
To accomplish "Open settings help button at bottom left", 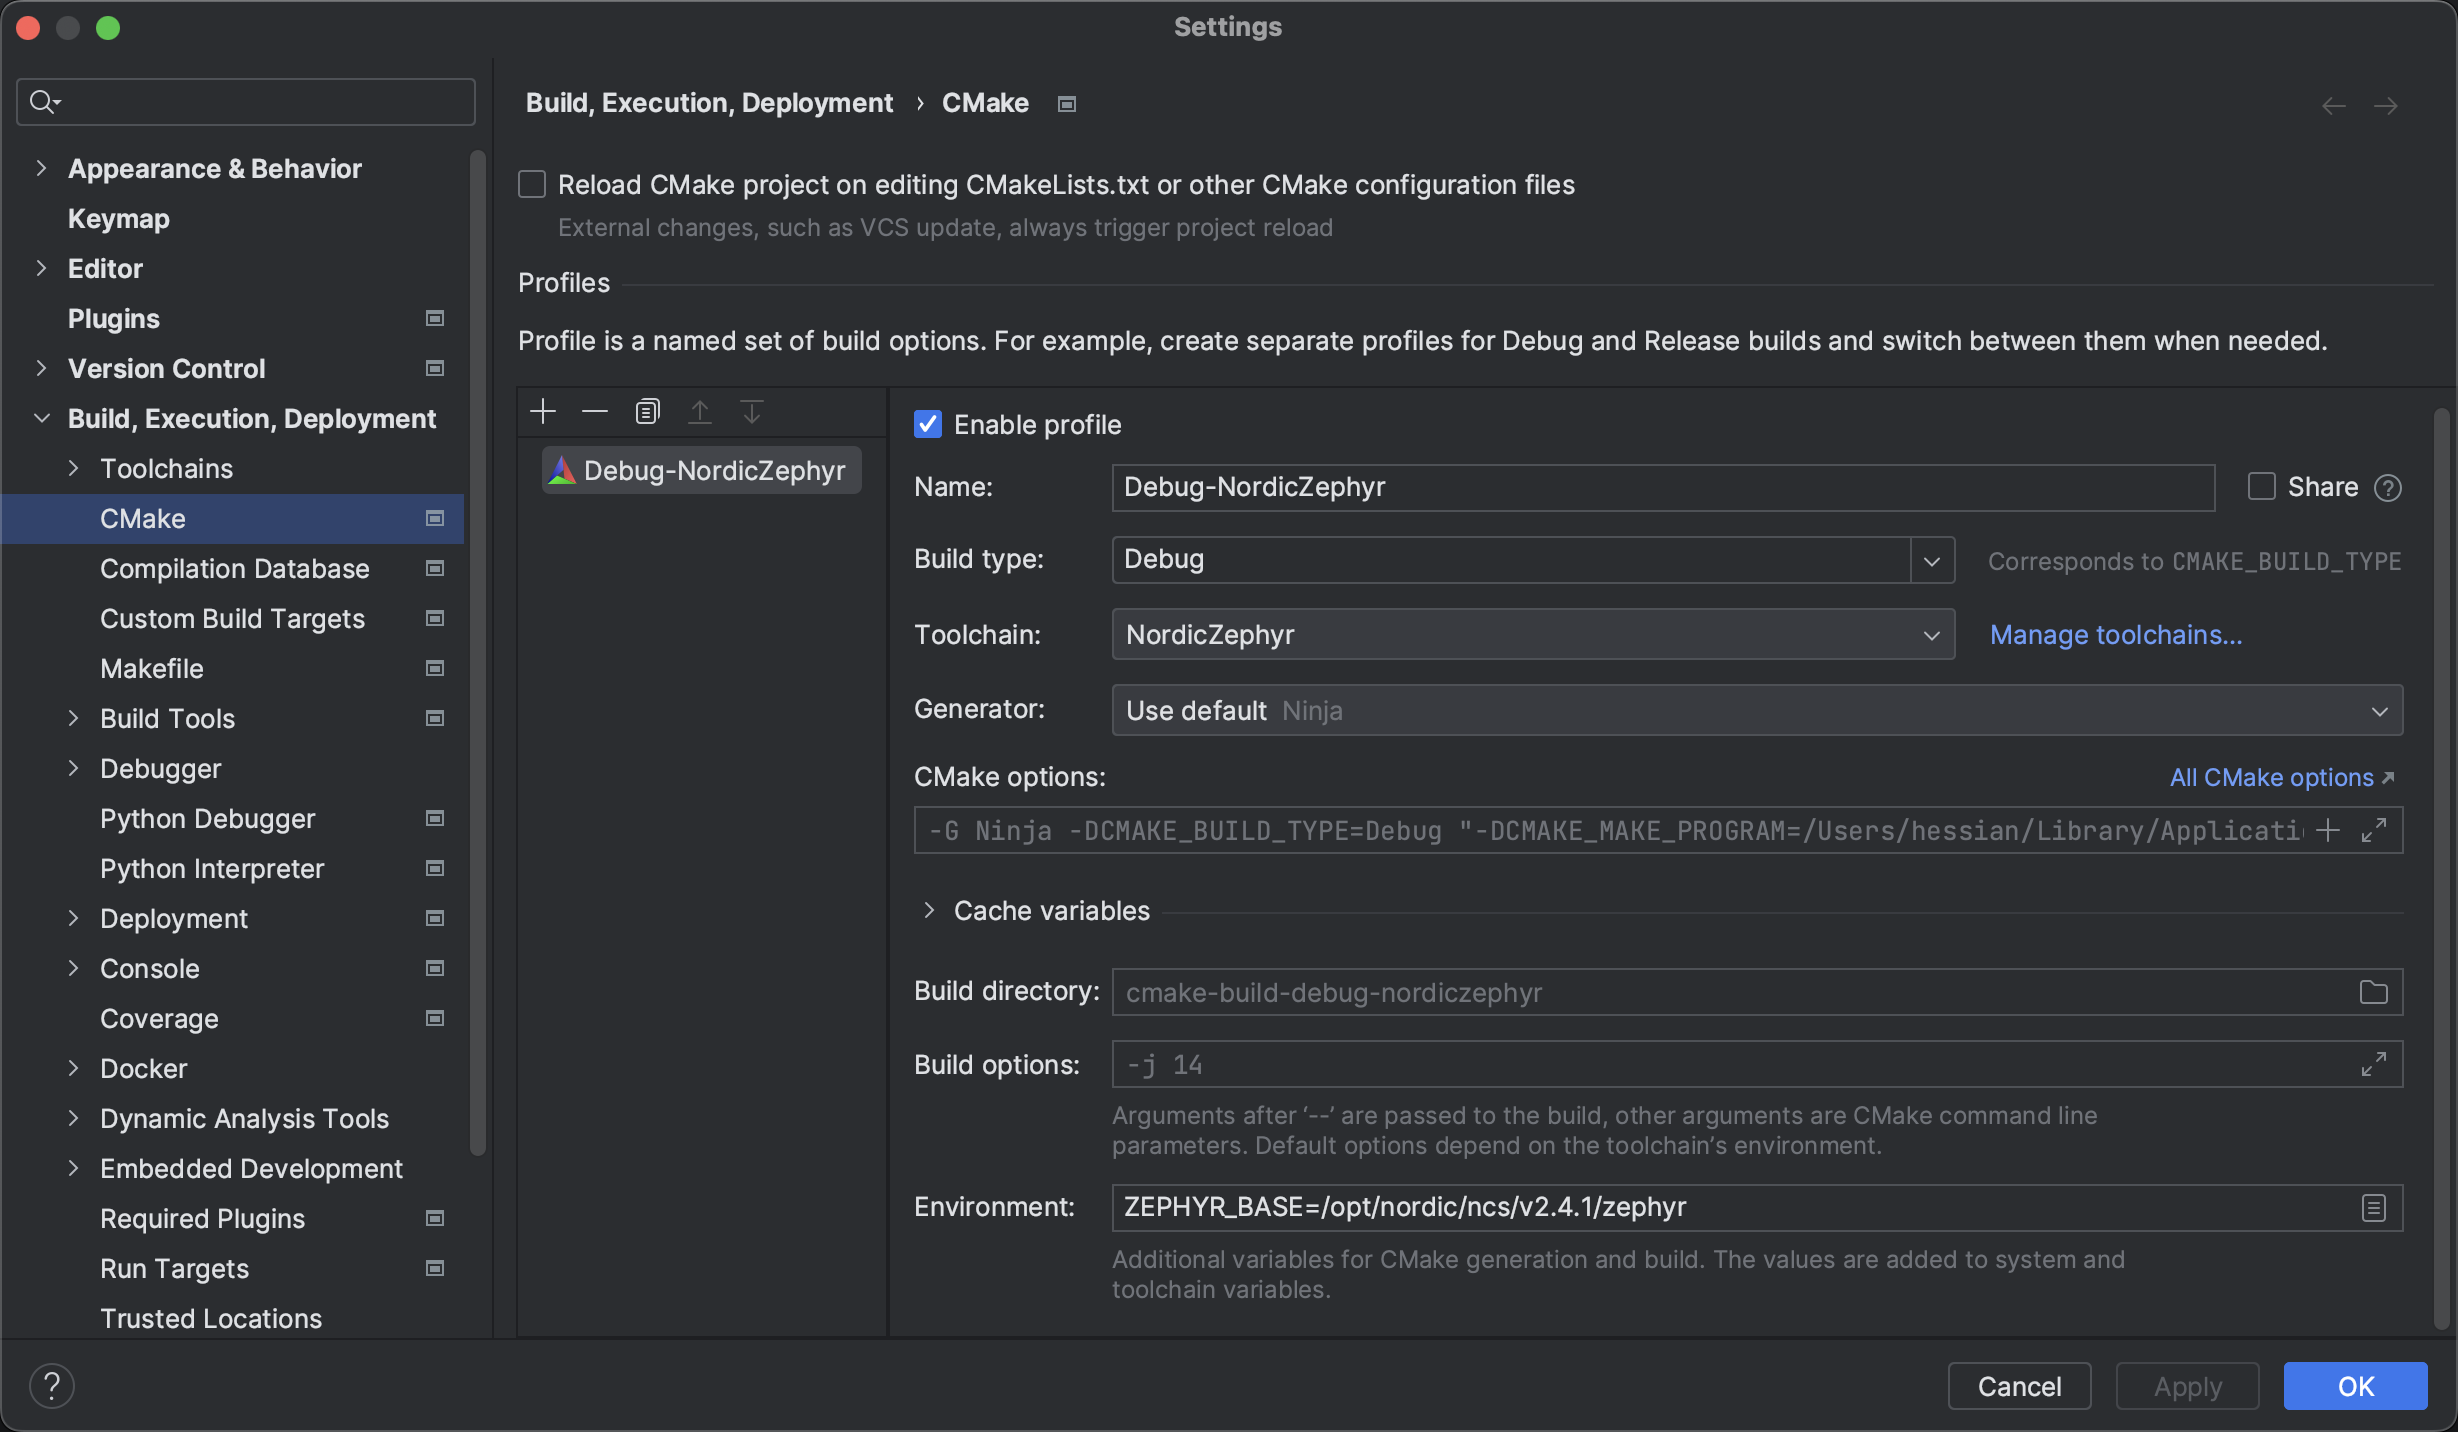I will [x=52, y=1386].
